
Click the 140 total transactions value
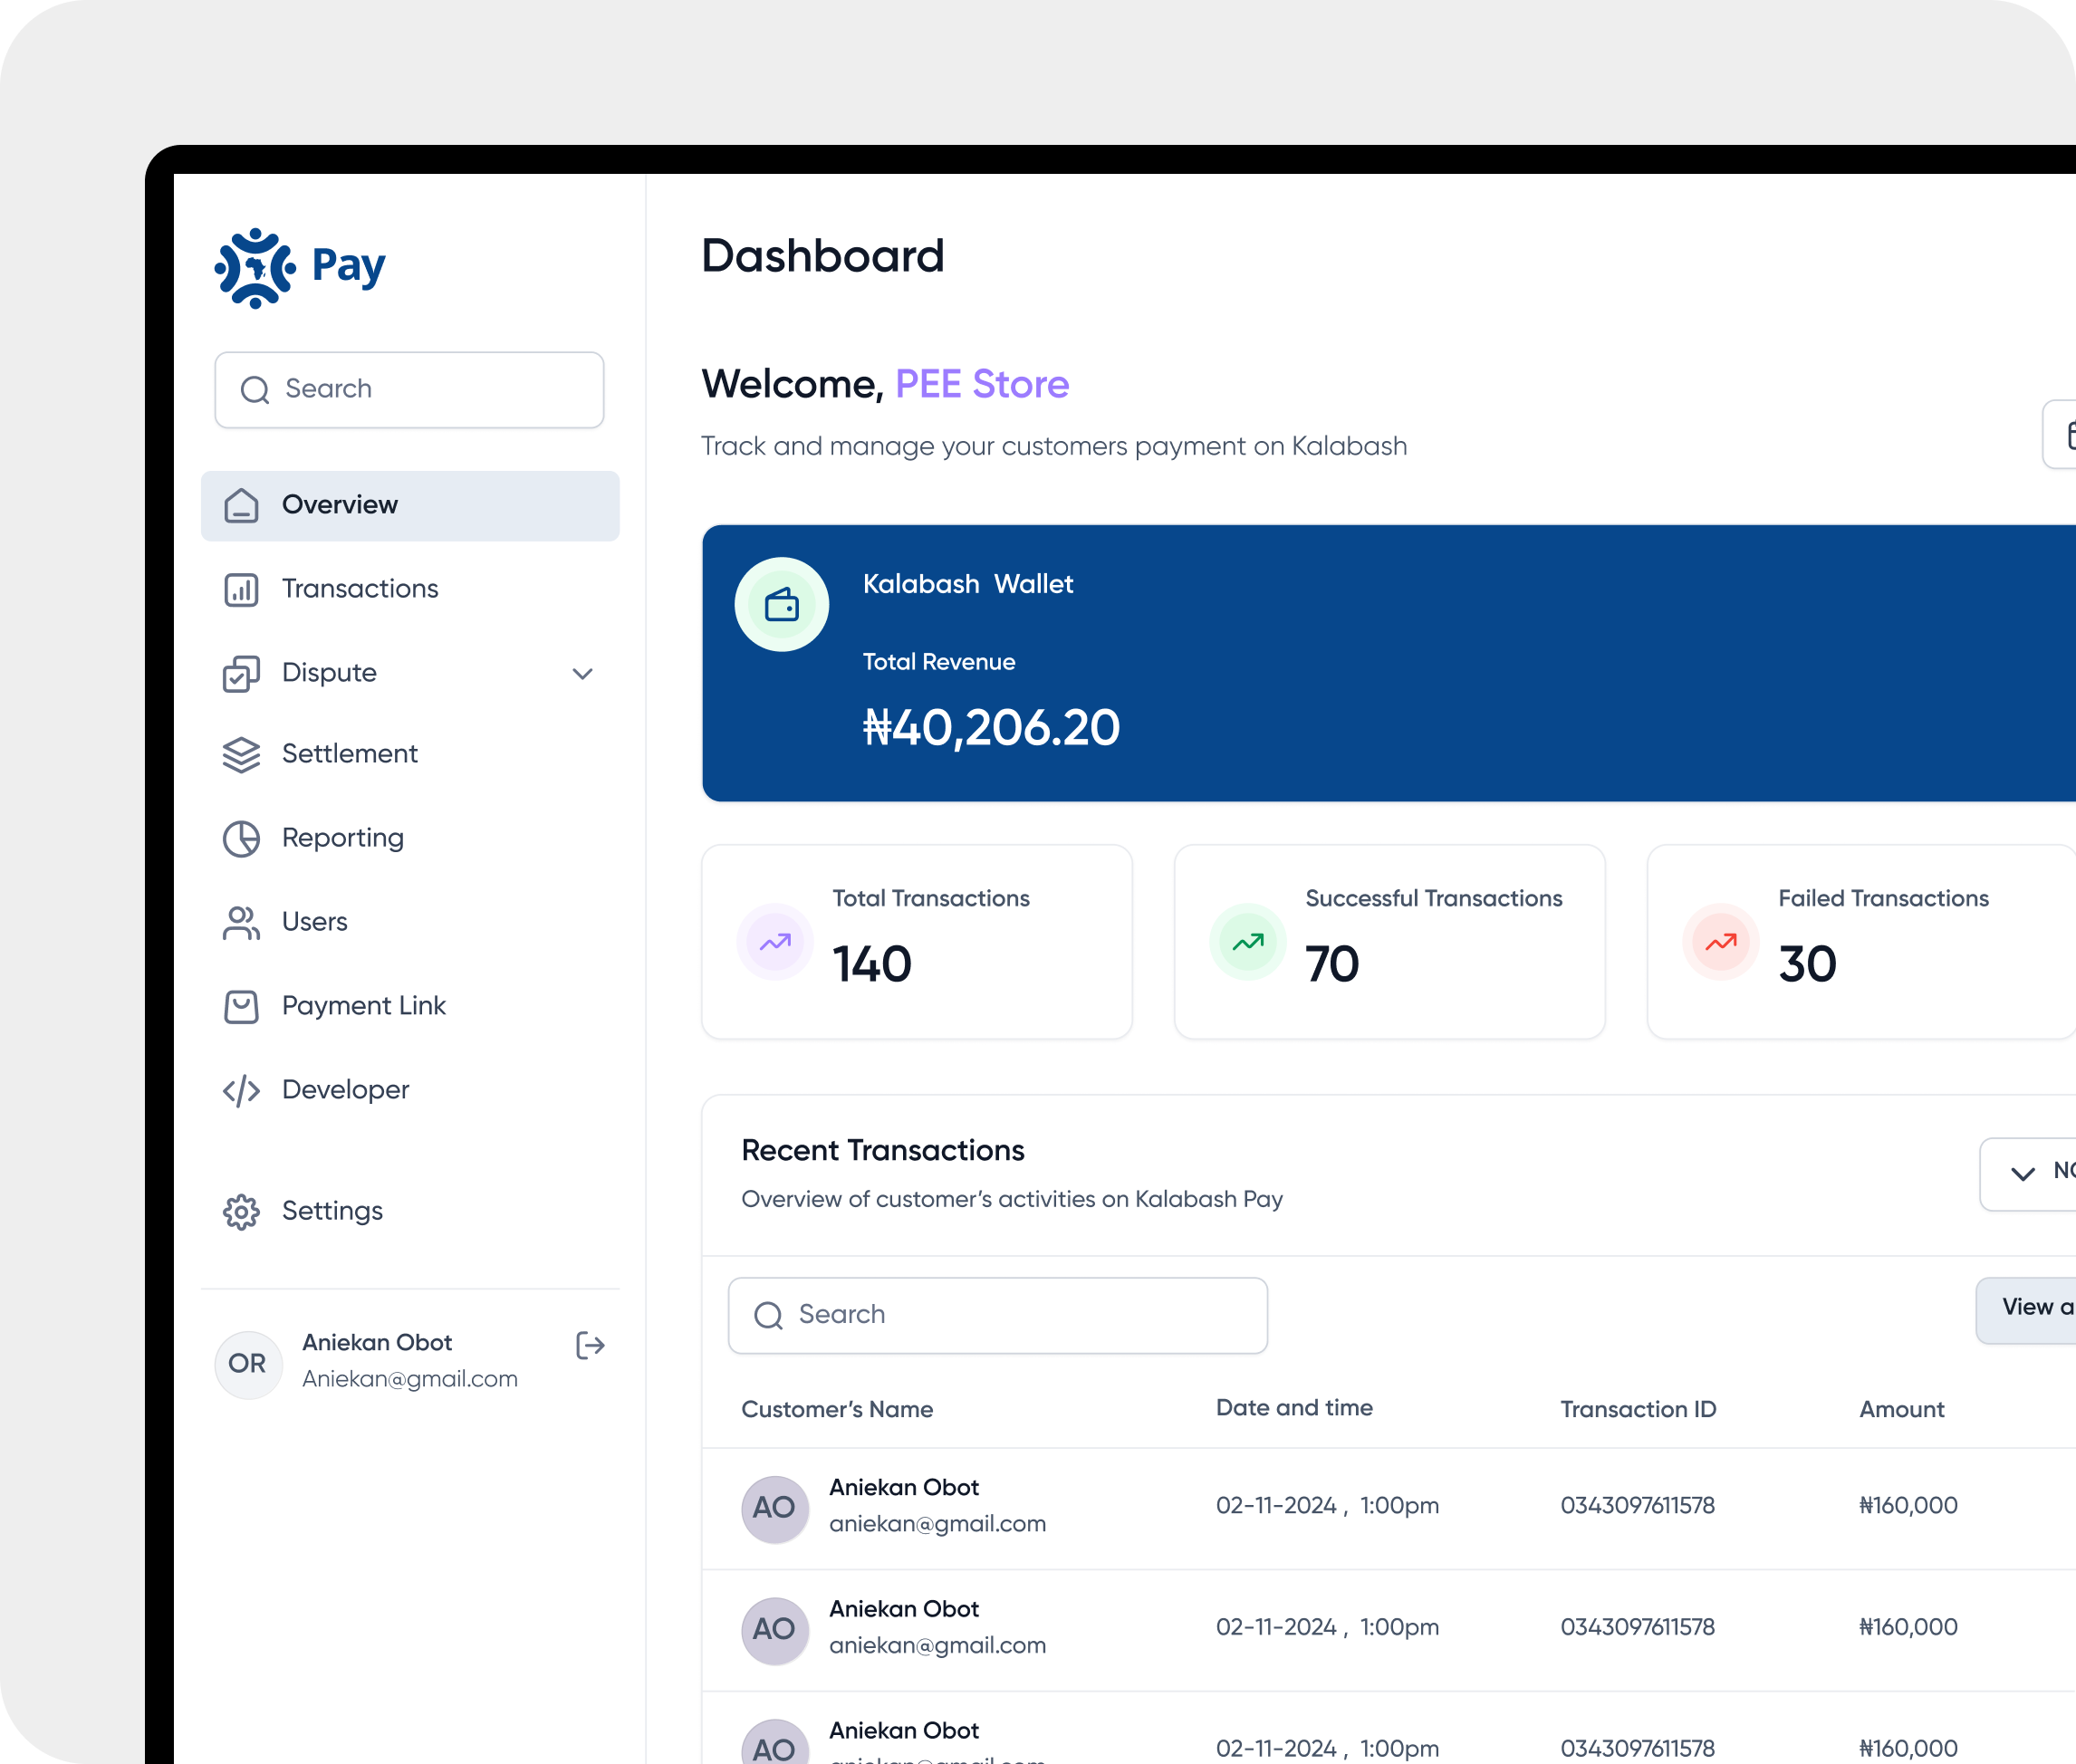pos(872,965)
